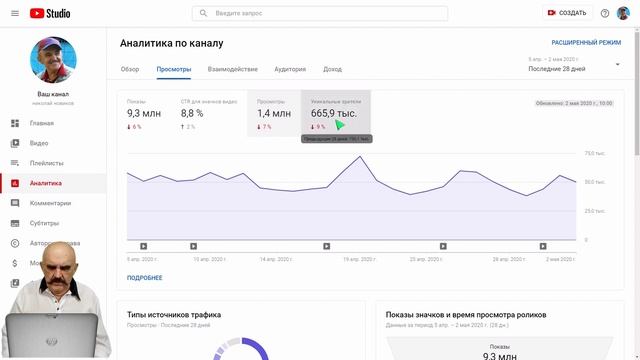
Task: Open the Доход tab
Action: (x=333, y=69)
